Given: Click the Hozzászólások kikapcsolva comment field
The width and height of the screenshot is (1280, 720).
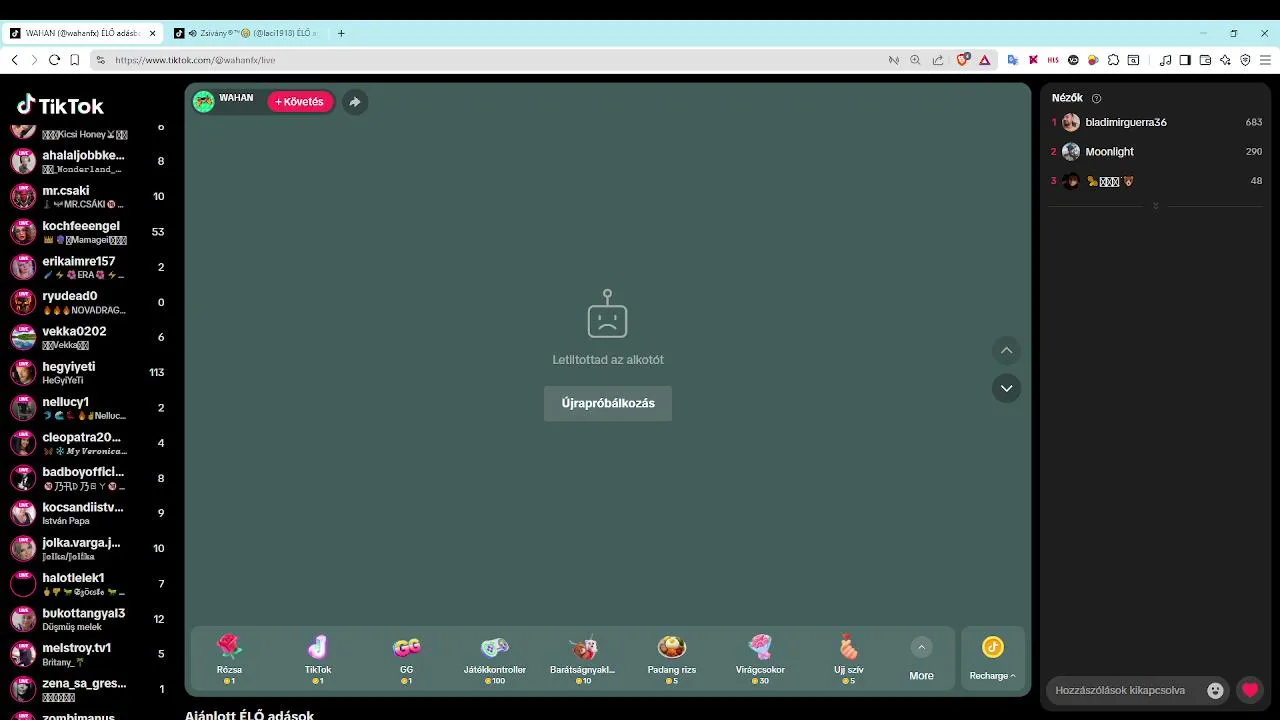Looking at the screenshot, I should (x=1120, y=690).
